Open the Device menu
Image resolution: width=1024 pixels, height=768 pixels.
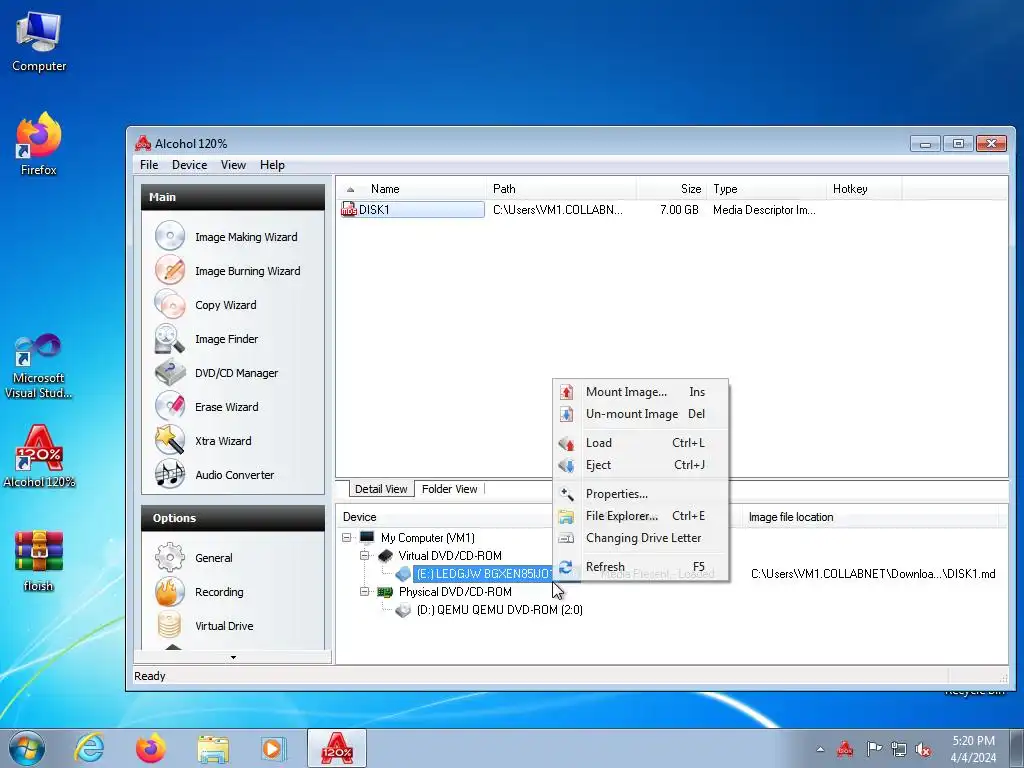coord(189,165)
